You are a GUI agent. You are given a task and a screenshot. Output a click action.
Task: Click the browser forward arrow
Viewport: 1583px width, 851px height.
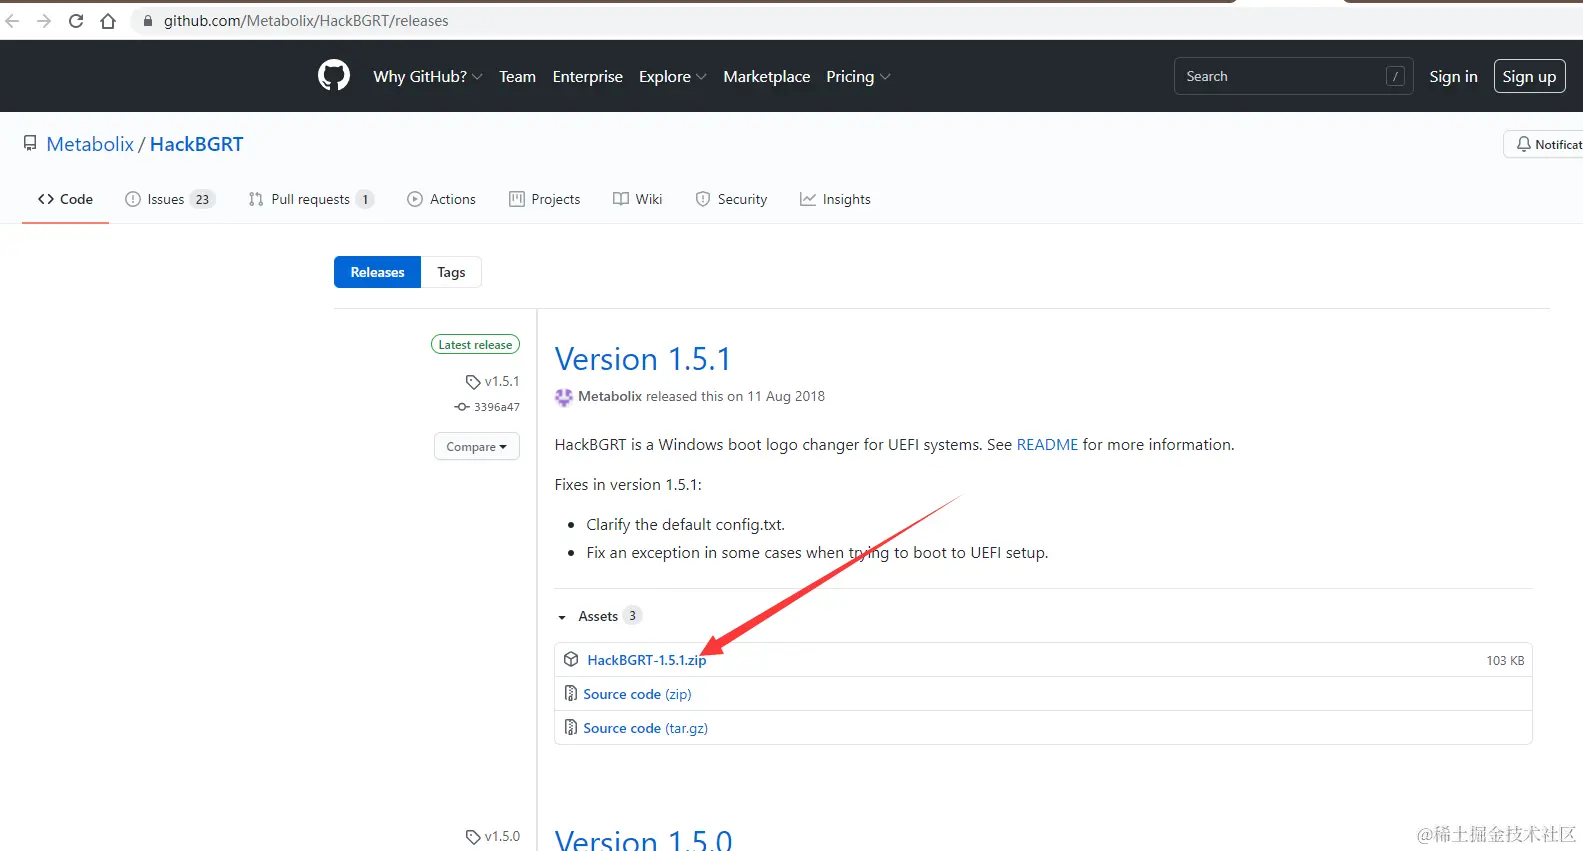44,21
